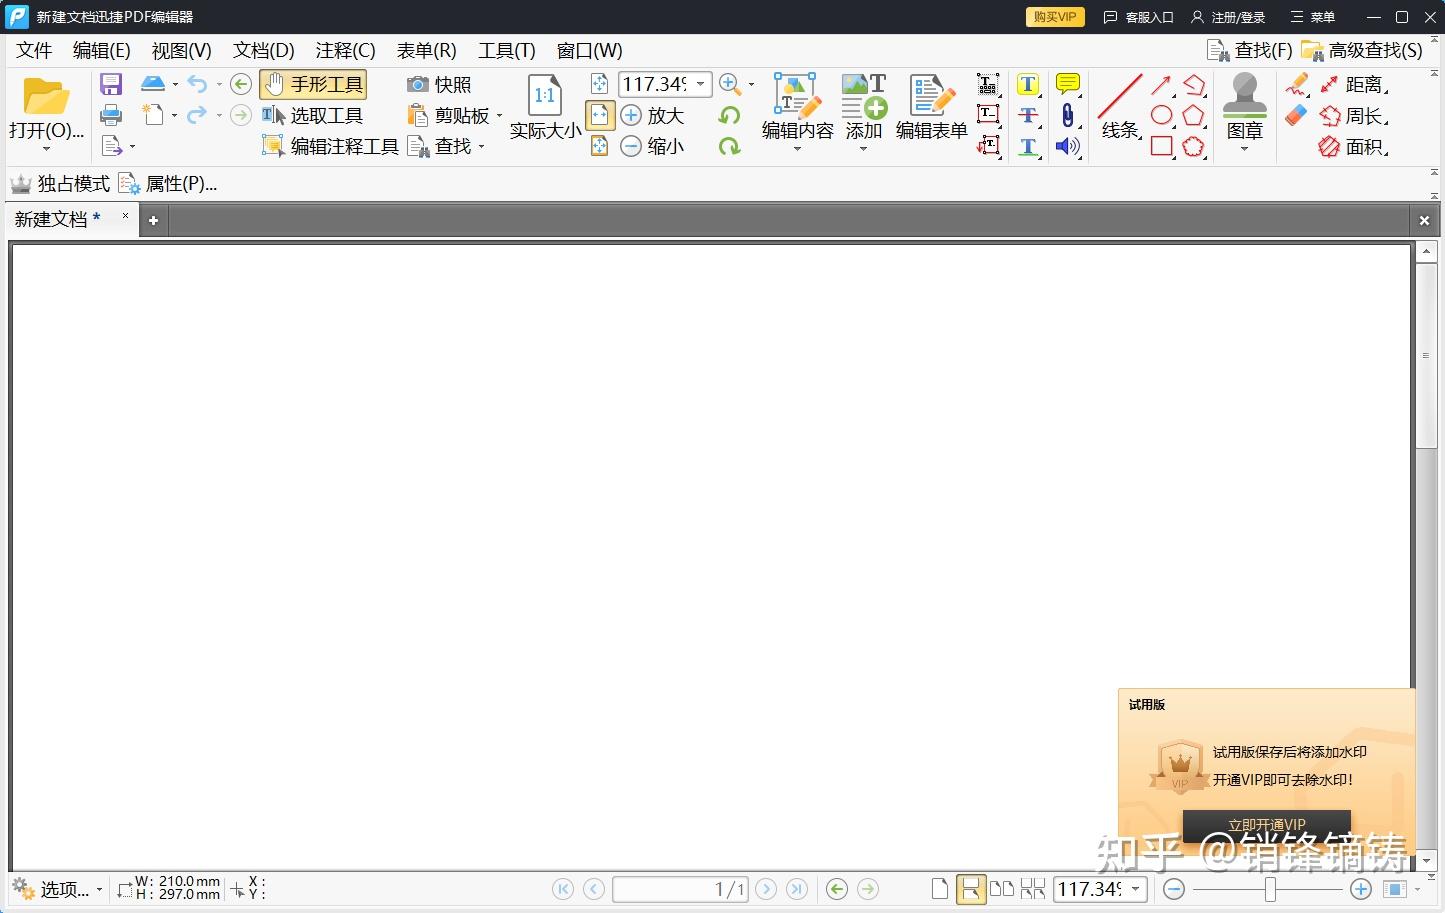Expand the Edit Content (编辑内容) dropdown
This screenshot has height=913, width=1445.
click(x=798, y=150)
